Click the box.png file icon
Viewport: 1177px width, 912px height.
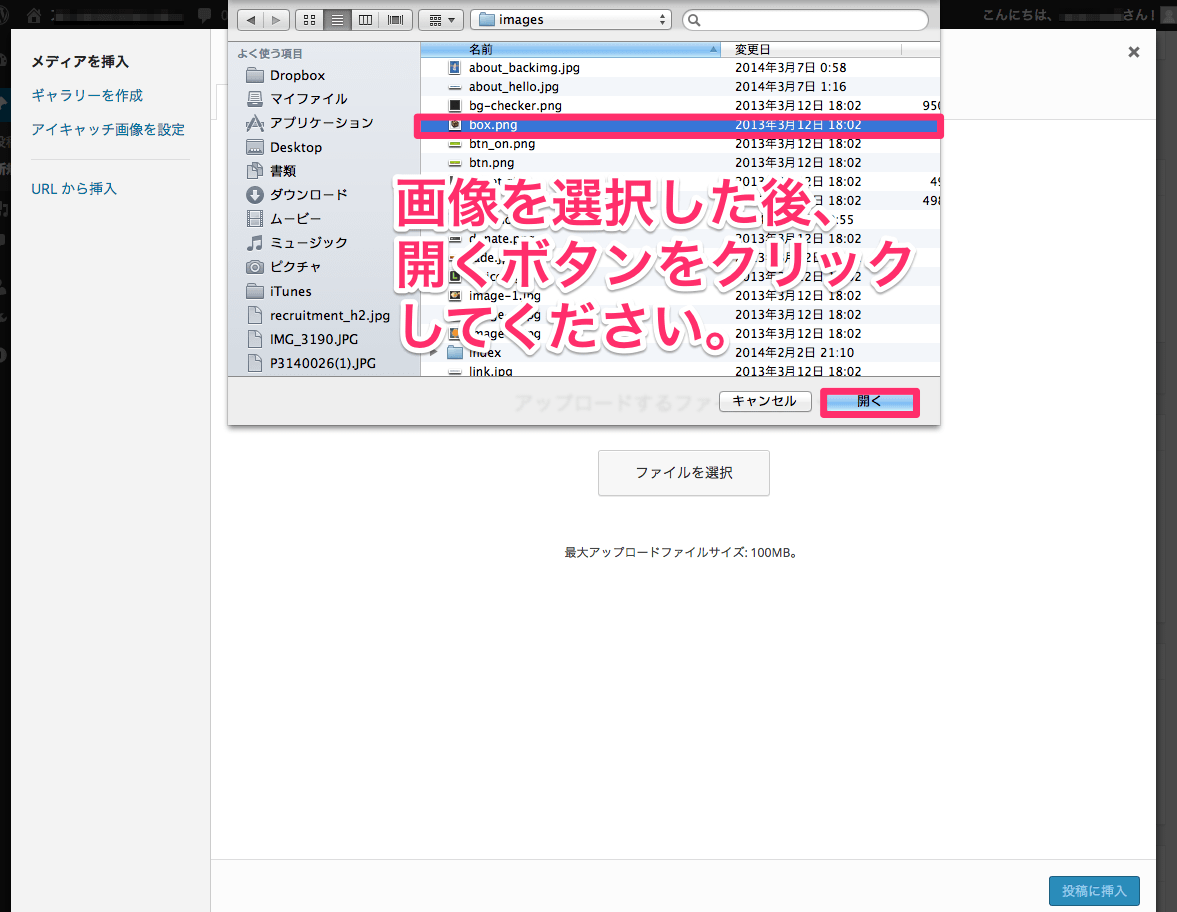click(x=455, y=125)
